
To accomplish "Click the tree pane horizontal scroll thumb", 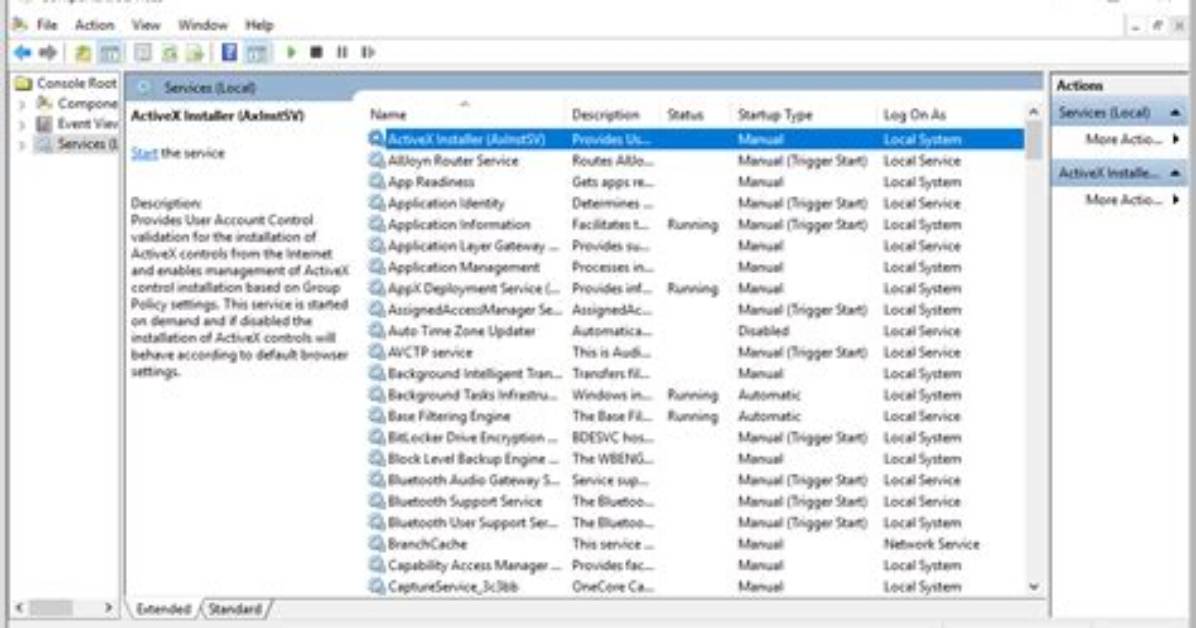I will (51, 608).
